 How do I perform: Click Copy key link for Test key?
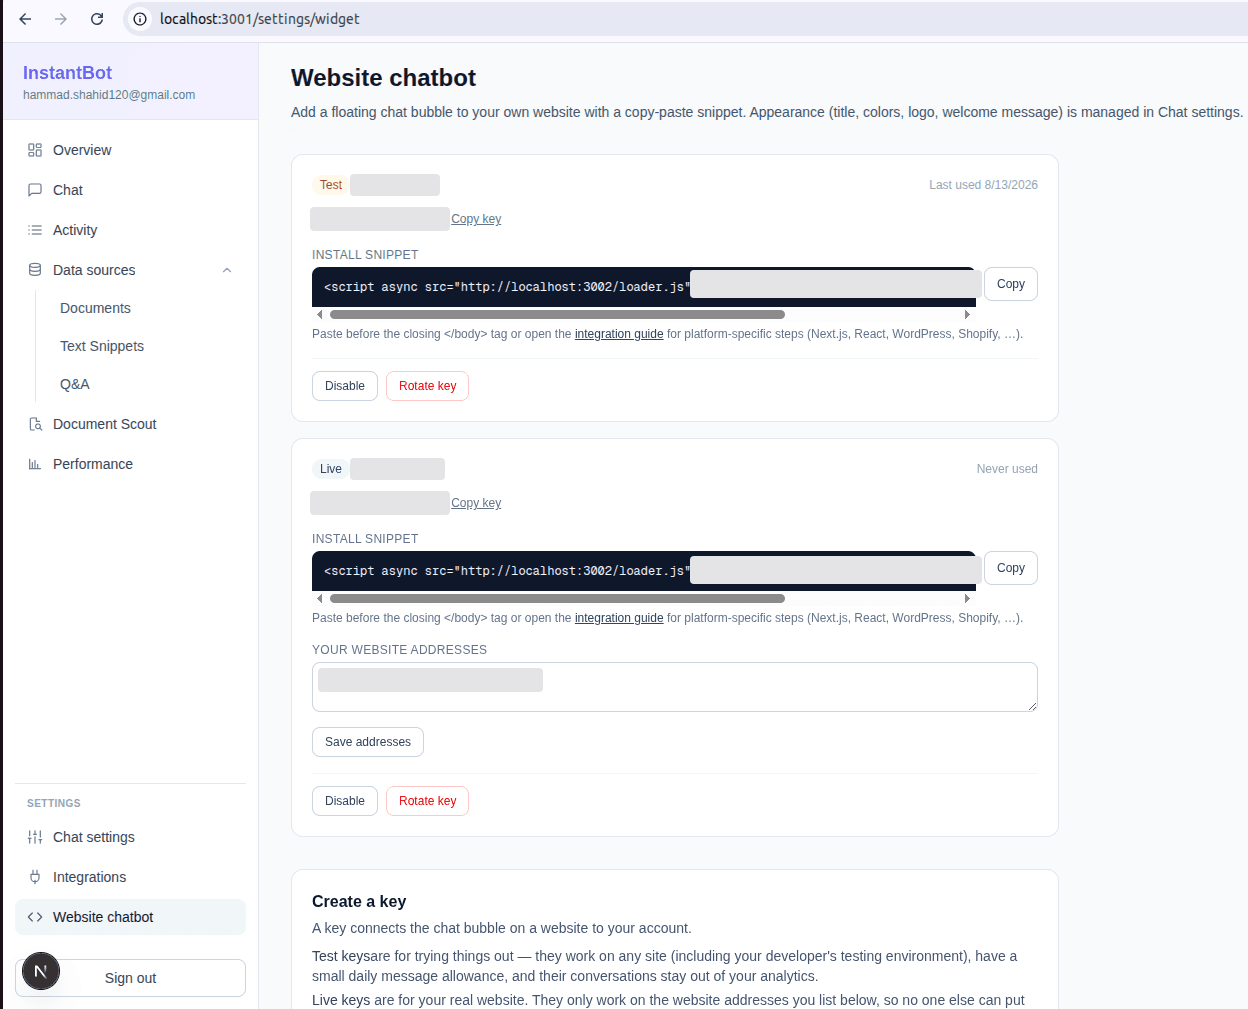pos(476,219)
